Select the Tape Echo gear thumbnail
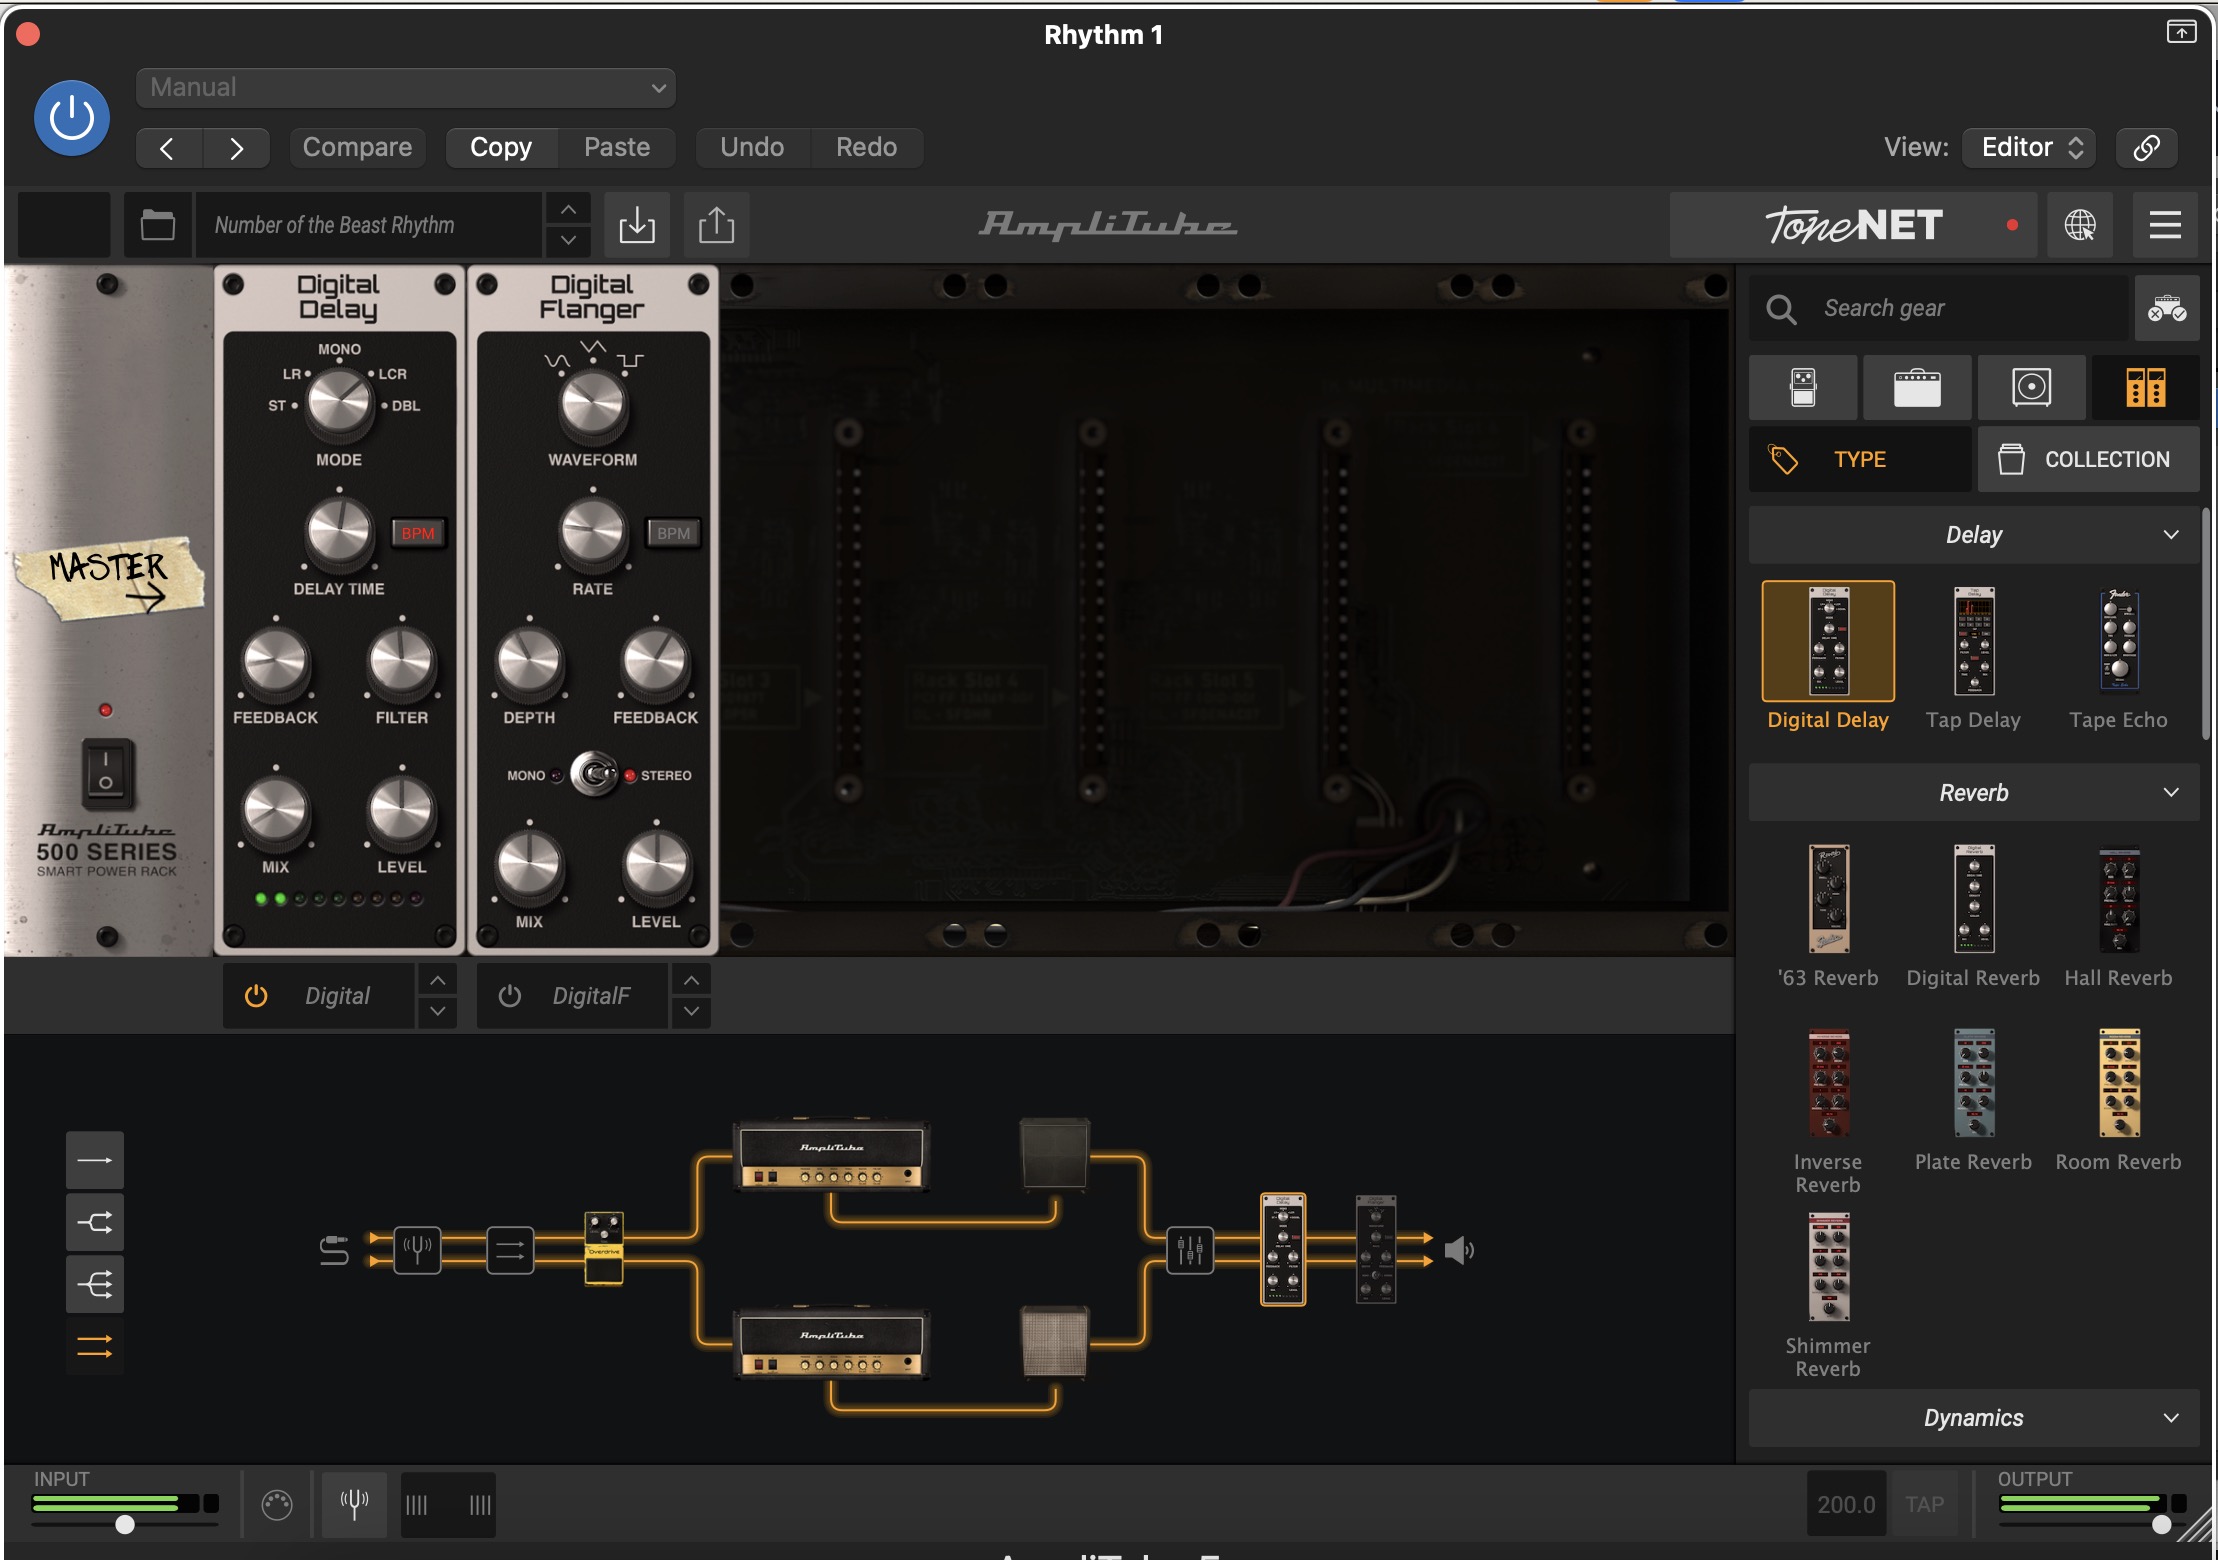 [2119, 641]
